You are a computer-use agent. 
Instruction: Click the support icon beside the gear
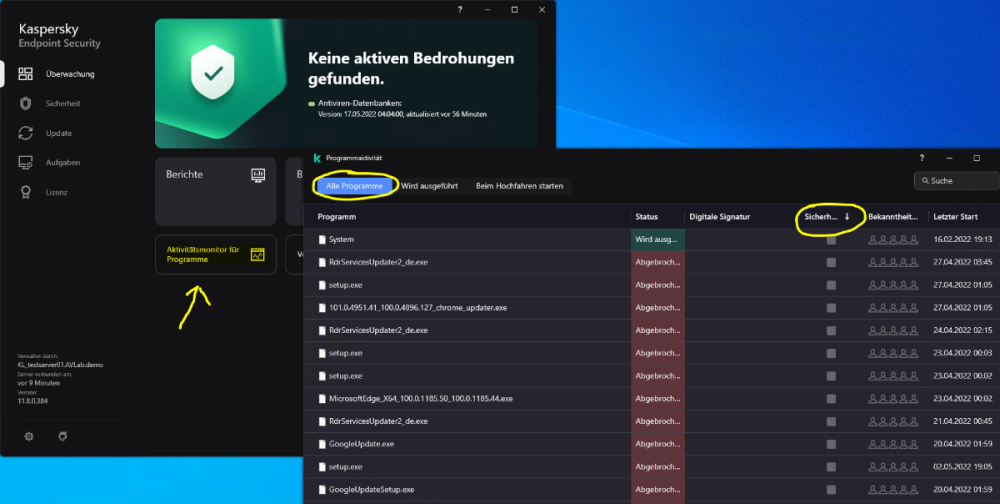(x=62, y=436)
